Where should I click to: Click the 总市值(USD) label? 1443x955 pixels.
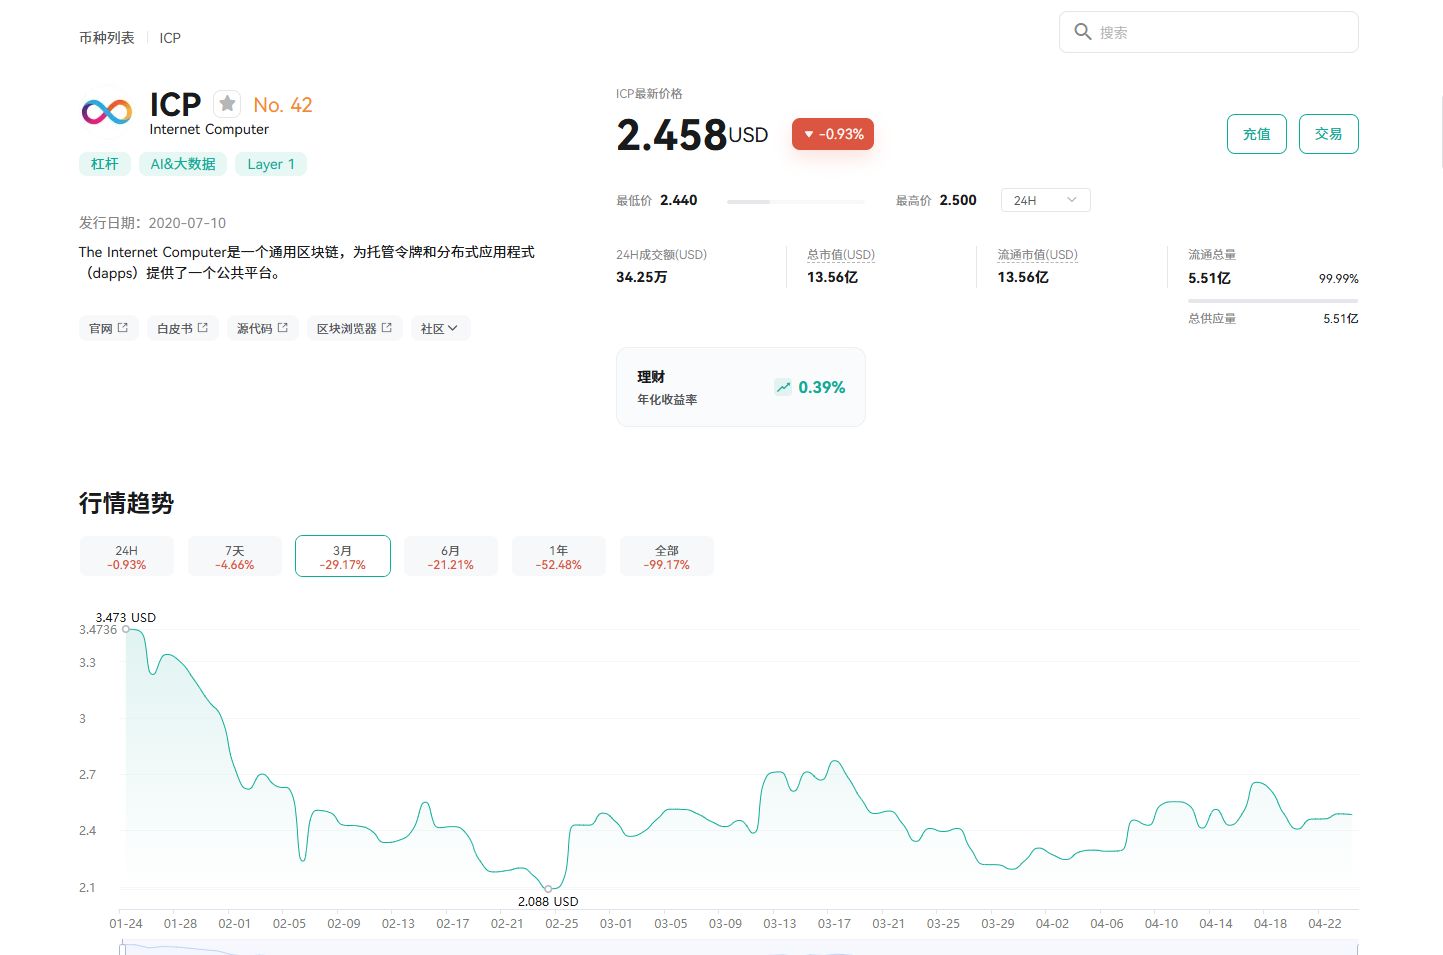[841, 255]
